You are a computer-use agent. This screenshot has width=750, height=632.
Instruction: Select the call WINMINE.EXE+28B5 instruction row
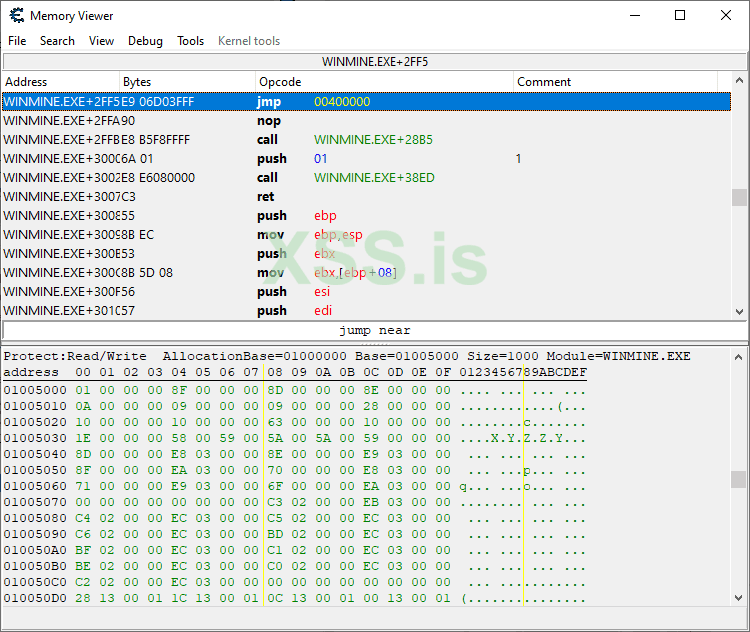[365, 140]
